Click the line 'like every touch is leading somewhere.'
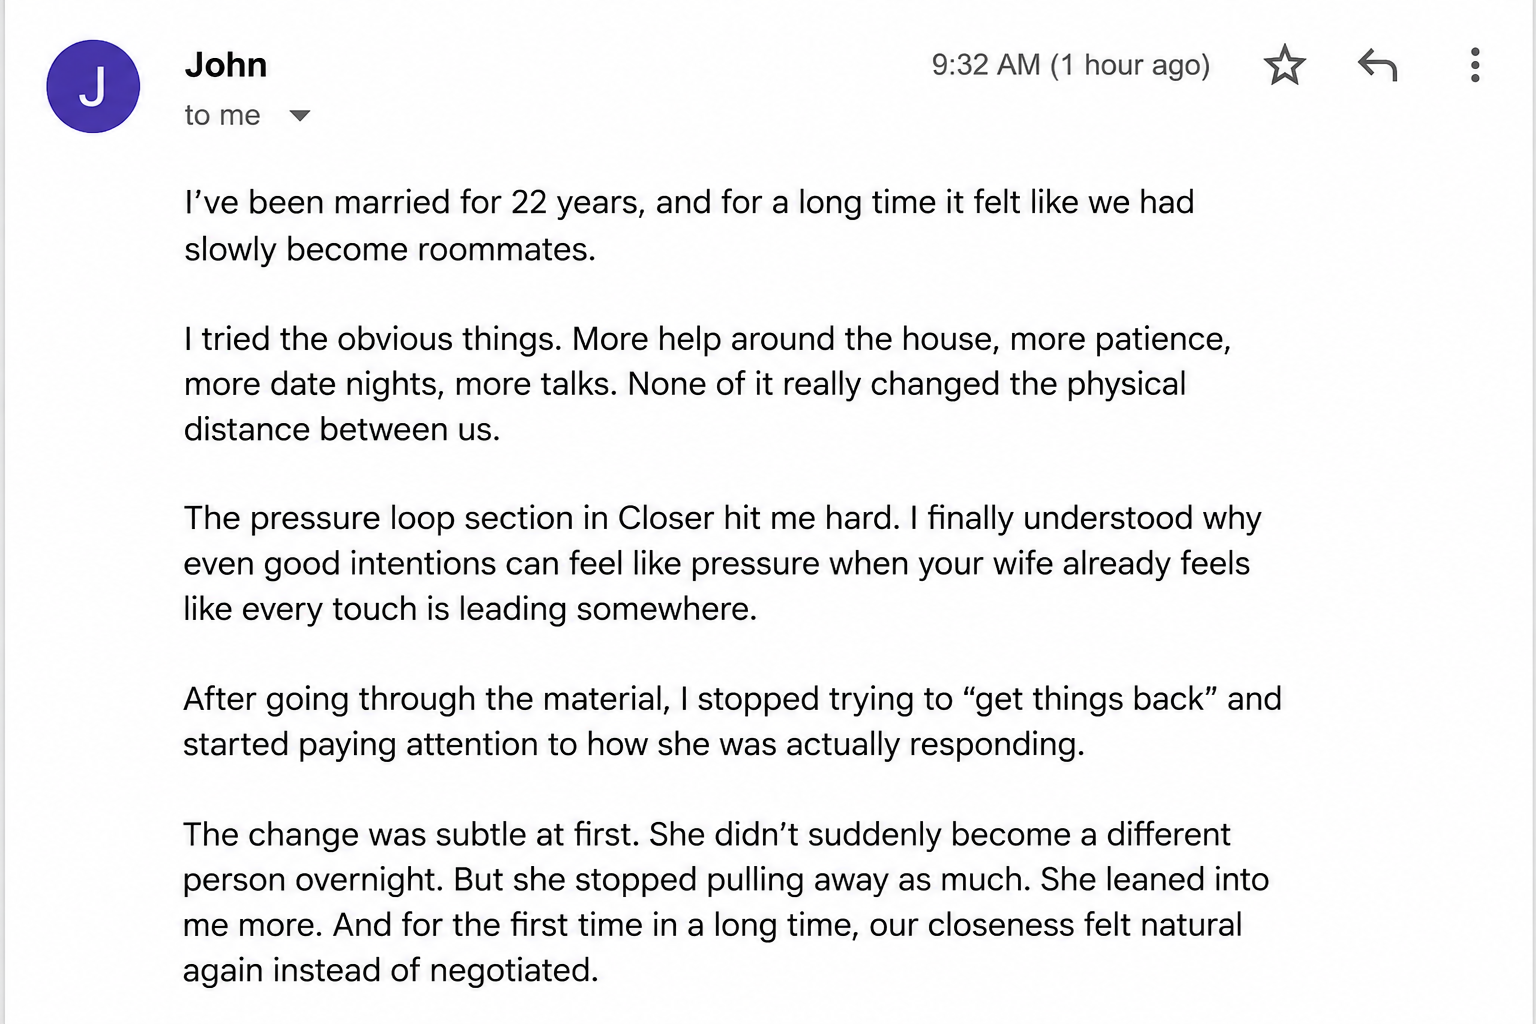The width and height of the screenshot is (1536, 1024). click(470, 609)
